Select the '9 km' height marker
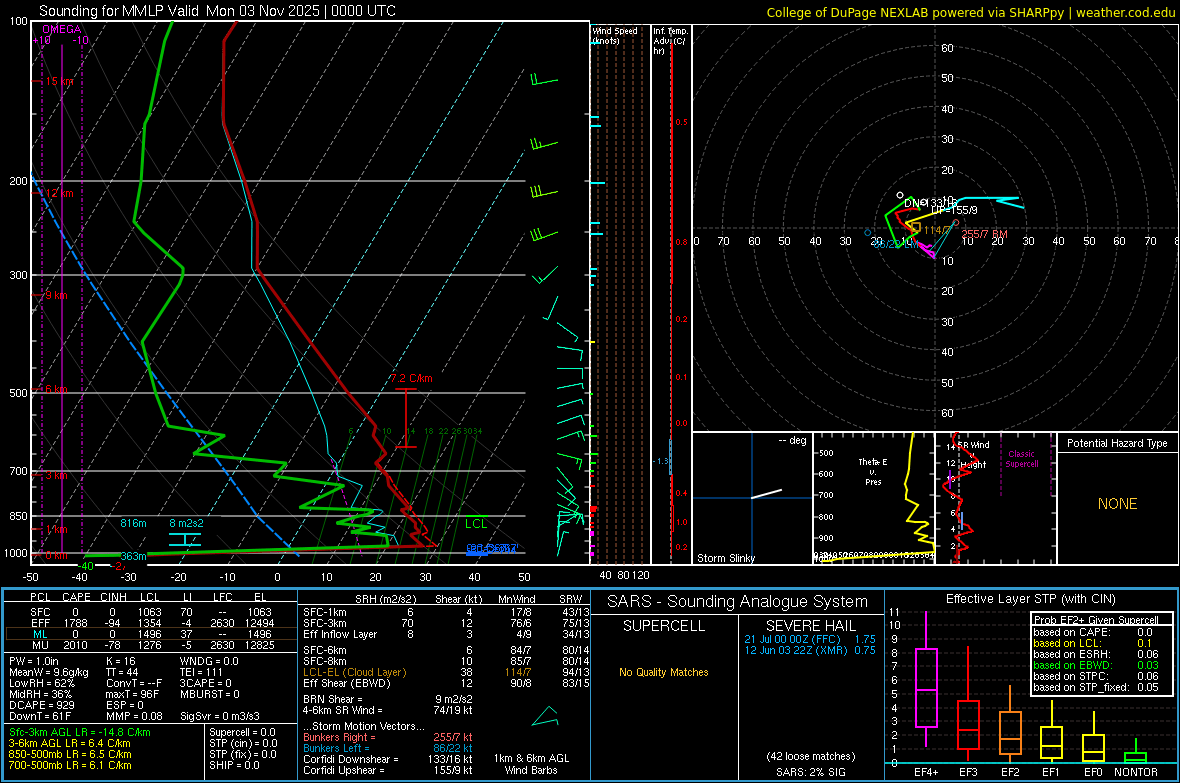1180x783 pixels. [56, 295]
